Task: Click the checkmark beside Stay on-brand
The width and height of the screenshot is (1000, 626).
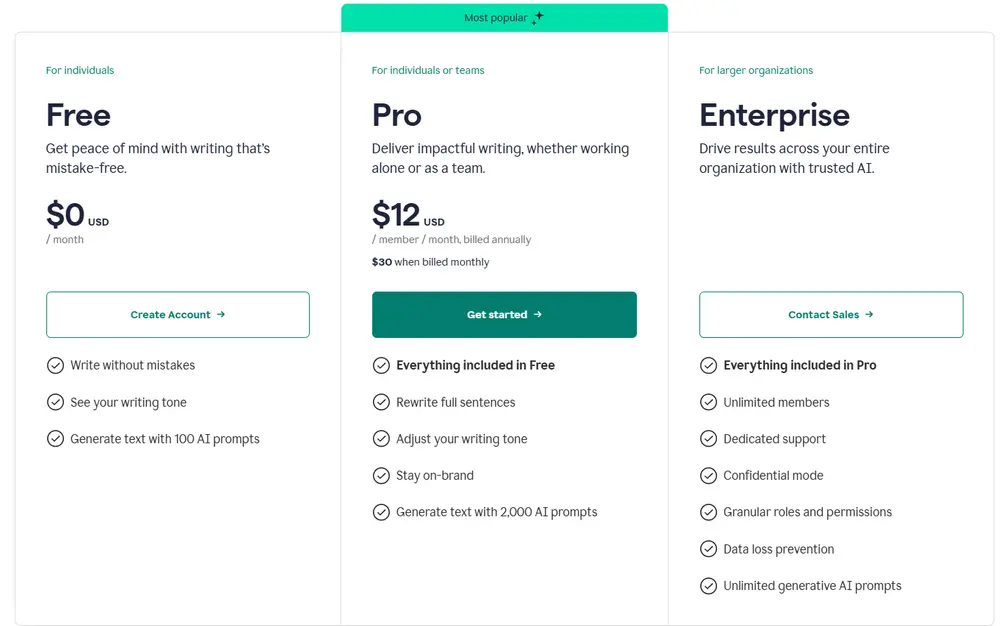Action: (381, 475)
